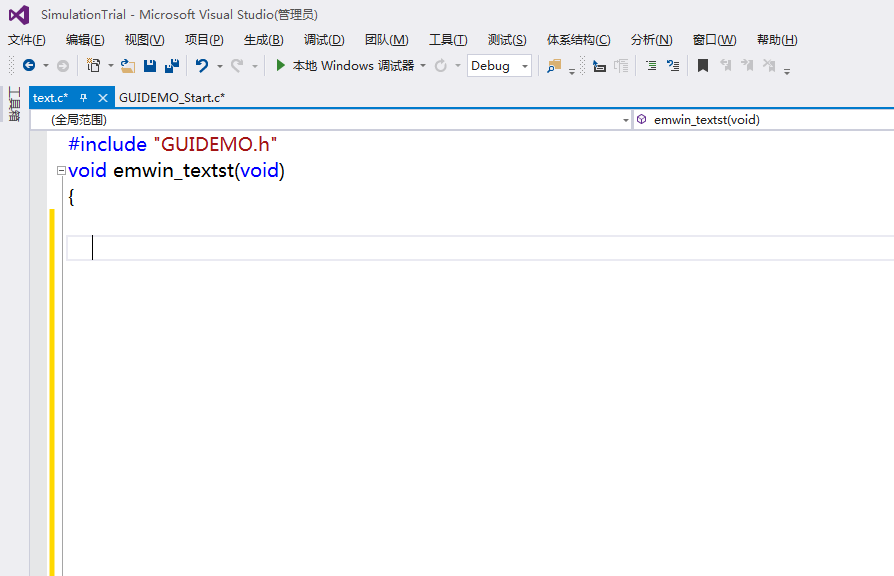Viewport: 894px width, 576px height.
Task: Open the 调试(D) menu
Action: pos(324,40)
